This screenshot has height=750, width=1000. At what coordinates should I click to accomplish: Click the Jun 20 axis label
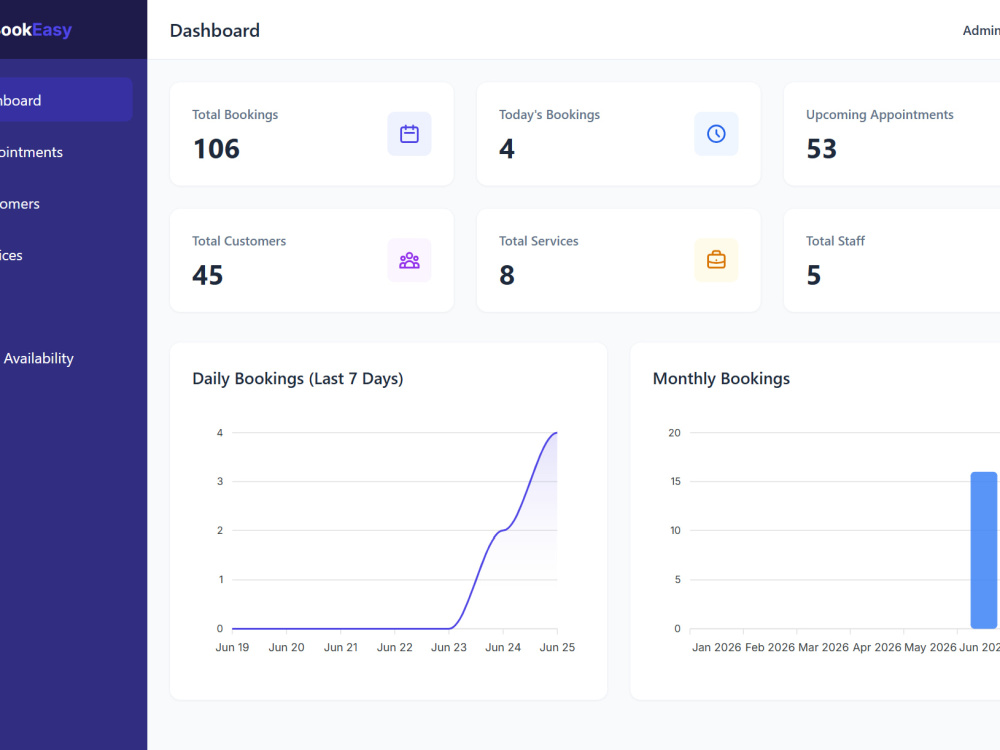click(286, 647)
